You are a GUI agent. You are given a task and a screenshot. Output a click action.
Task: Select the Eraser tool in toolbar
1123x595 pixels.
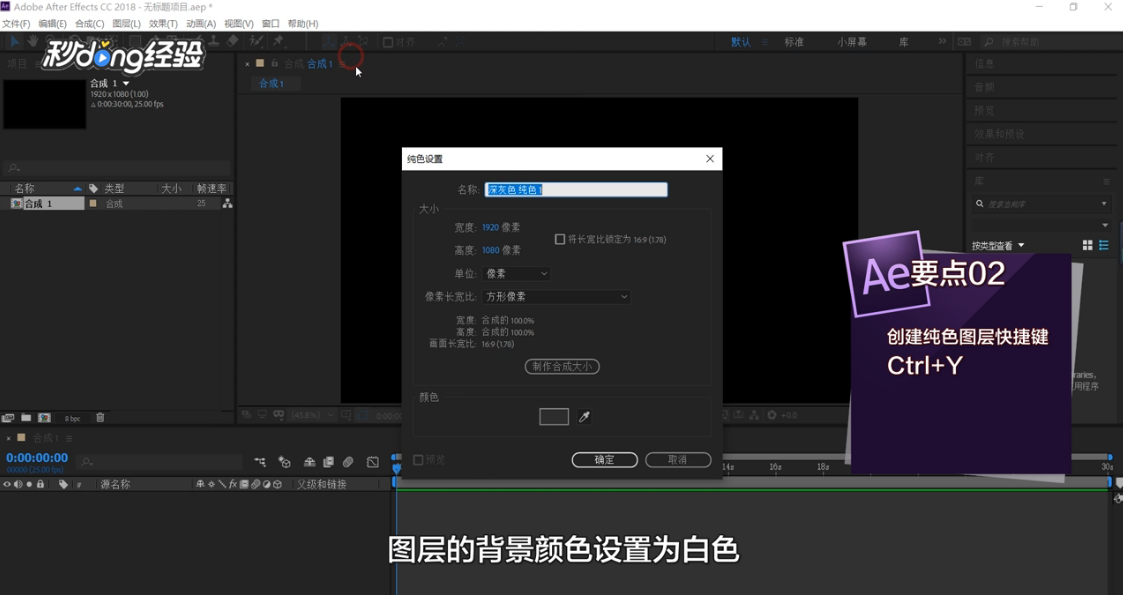(x=232, y=41)
